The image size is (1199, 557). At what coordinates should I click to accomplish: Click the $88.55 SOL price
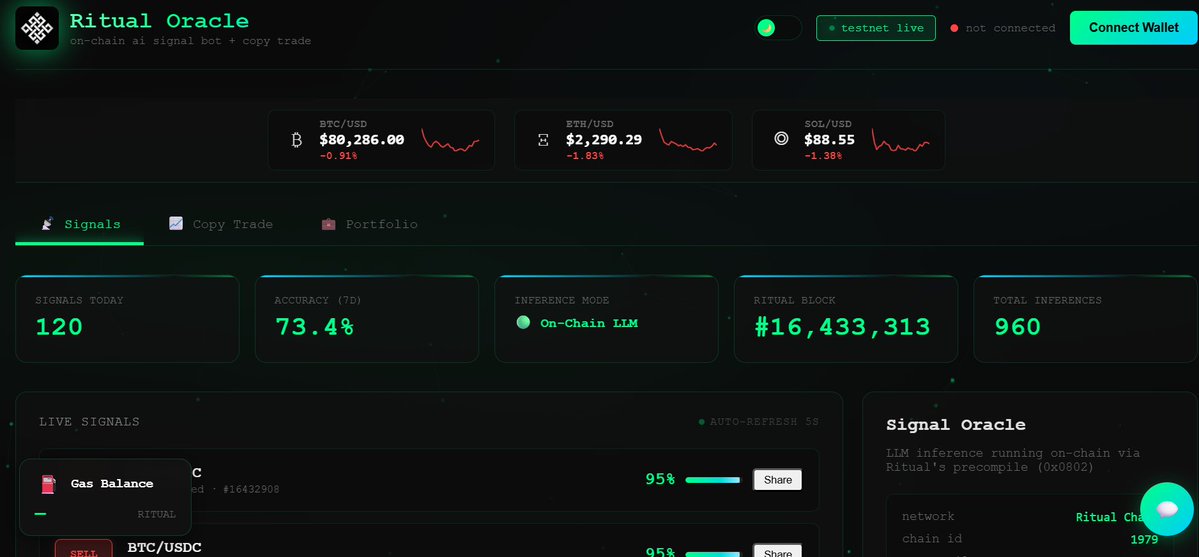[830, 140]
